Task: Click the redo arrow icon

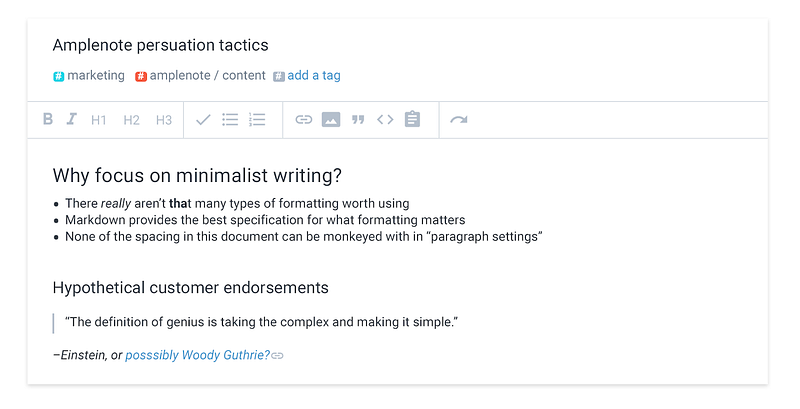Action: point(458,120)
